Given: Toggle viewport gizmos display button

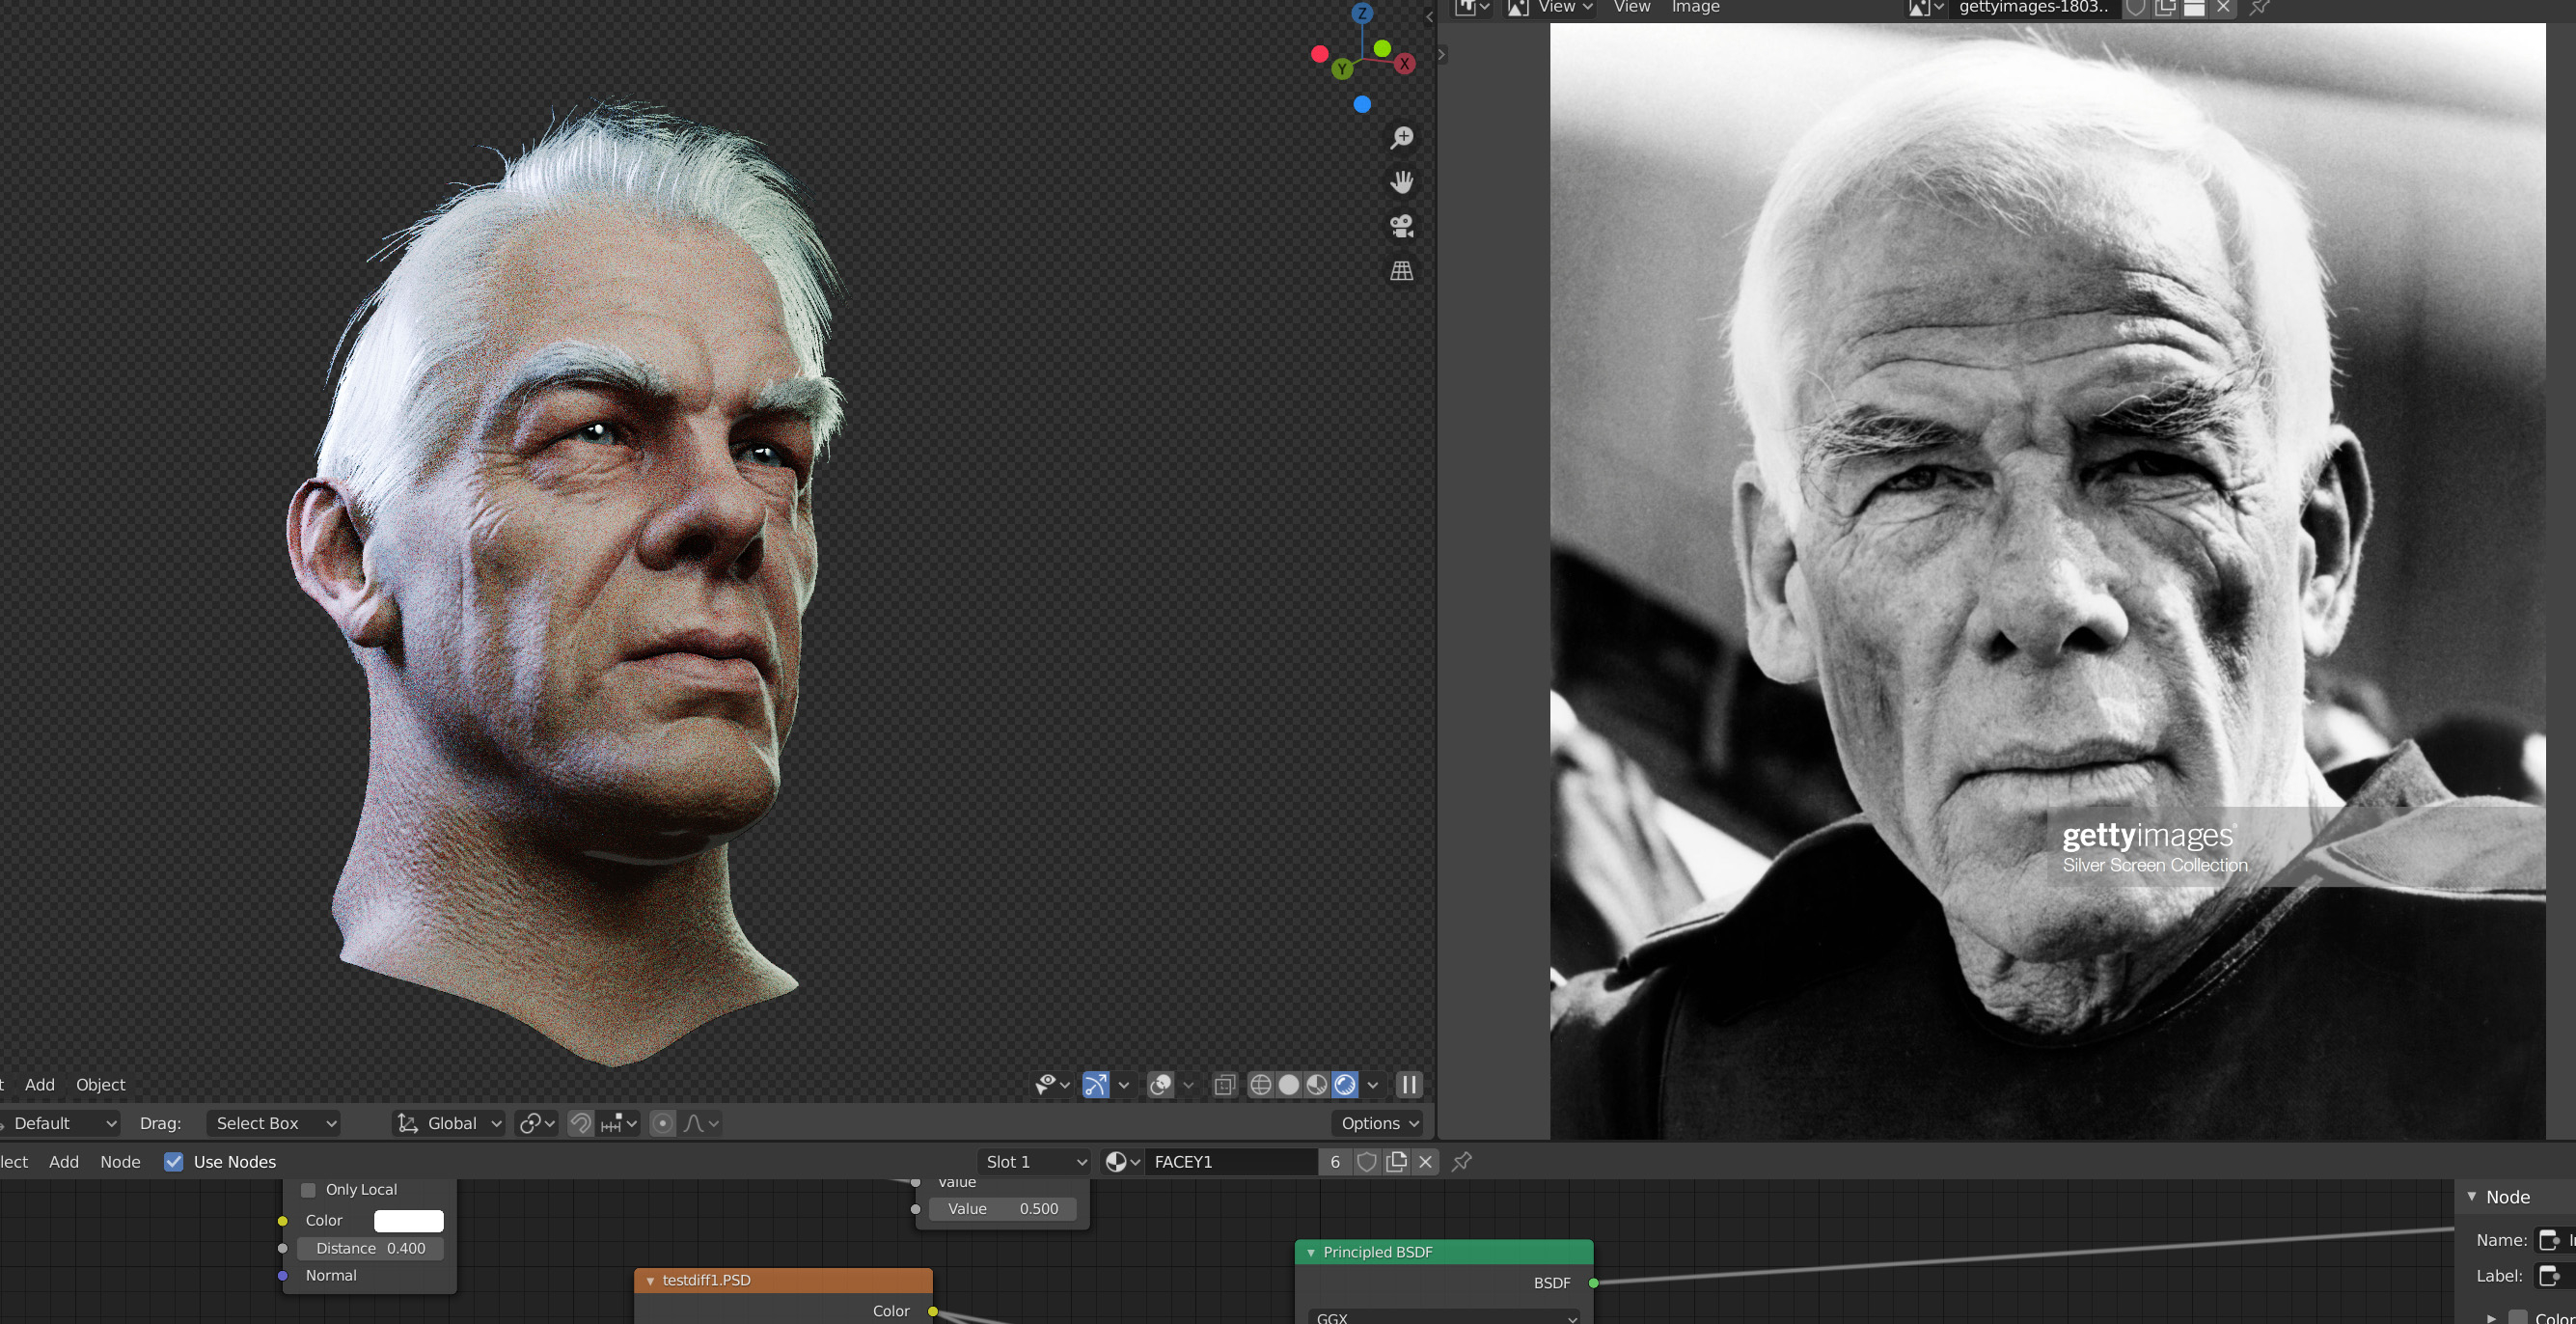Looking at the screenshot, I should click(1096, 1085).
